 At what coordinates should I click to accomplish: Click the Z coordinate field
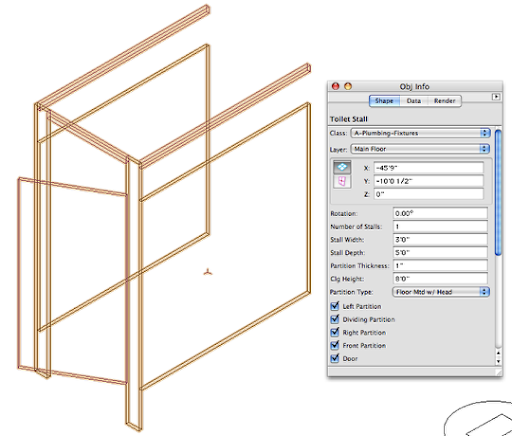pos(428,194)
